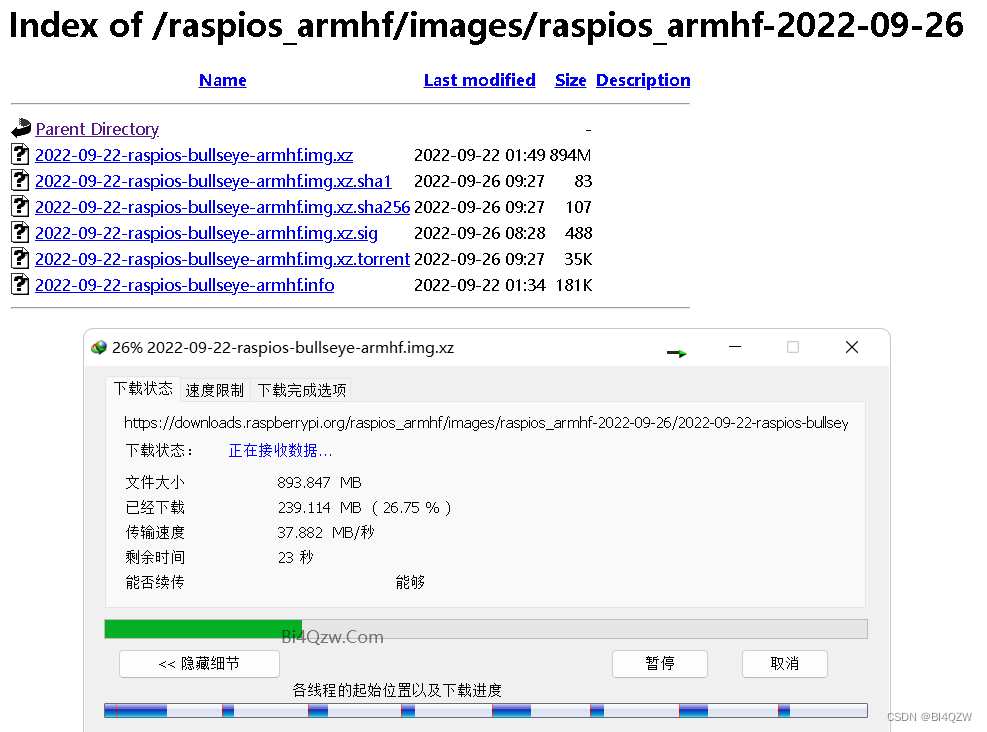The width and height of the screenshot is (987, 732).
Task: Click file icon beside armhf.img.xz 894M entry
Action: [x=20, y=154]
